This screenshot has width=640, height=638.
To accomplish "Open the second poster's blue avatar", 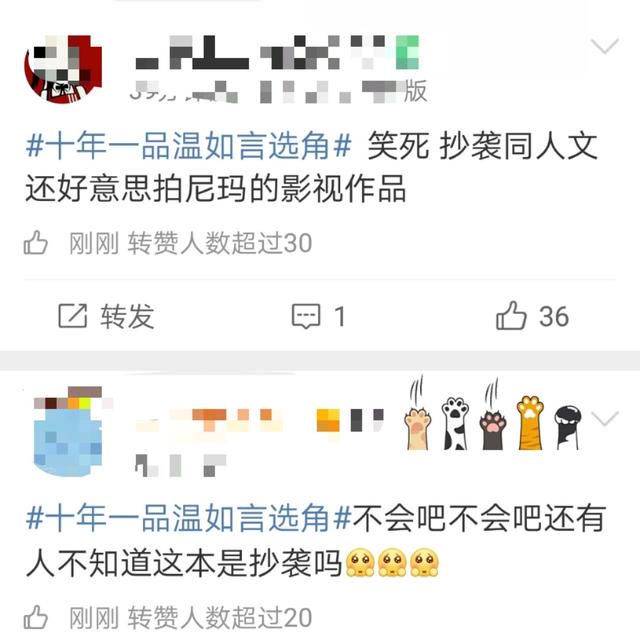I will [x=68, y=432].
